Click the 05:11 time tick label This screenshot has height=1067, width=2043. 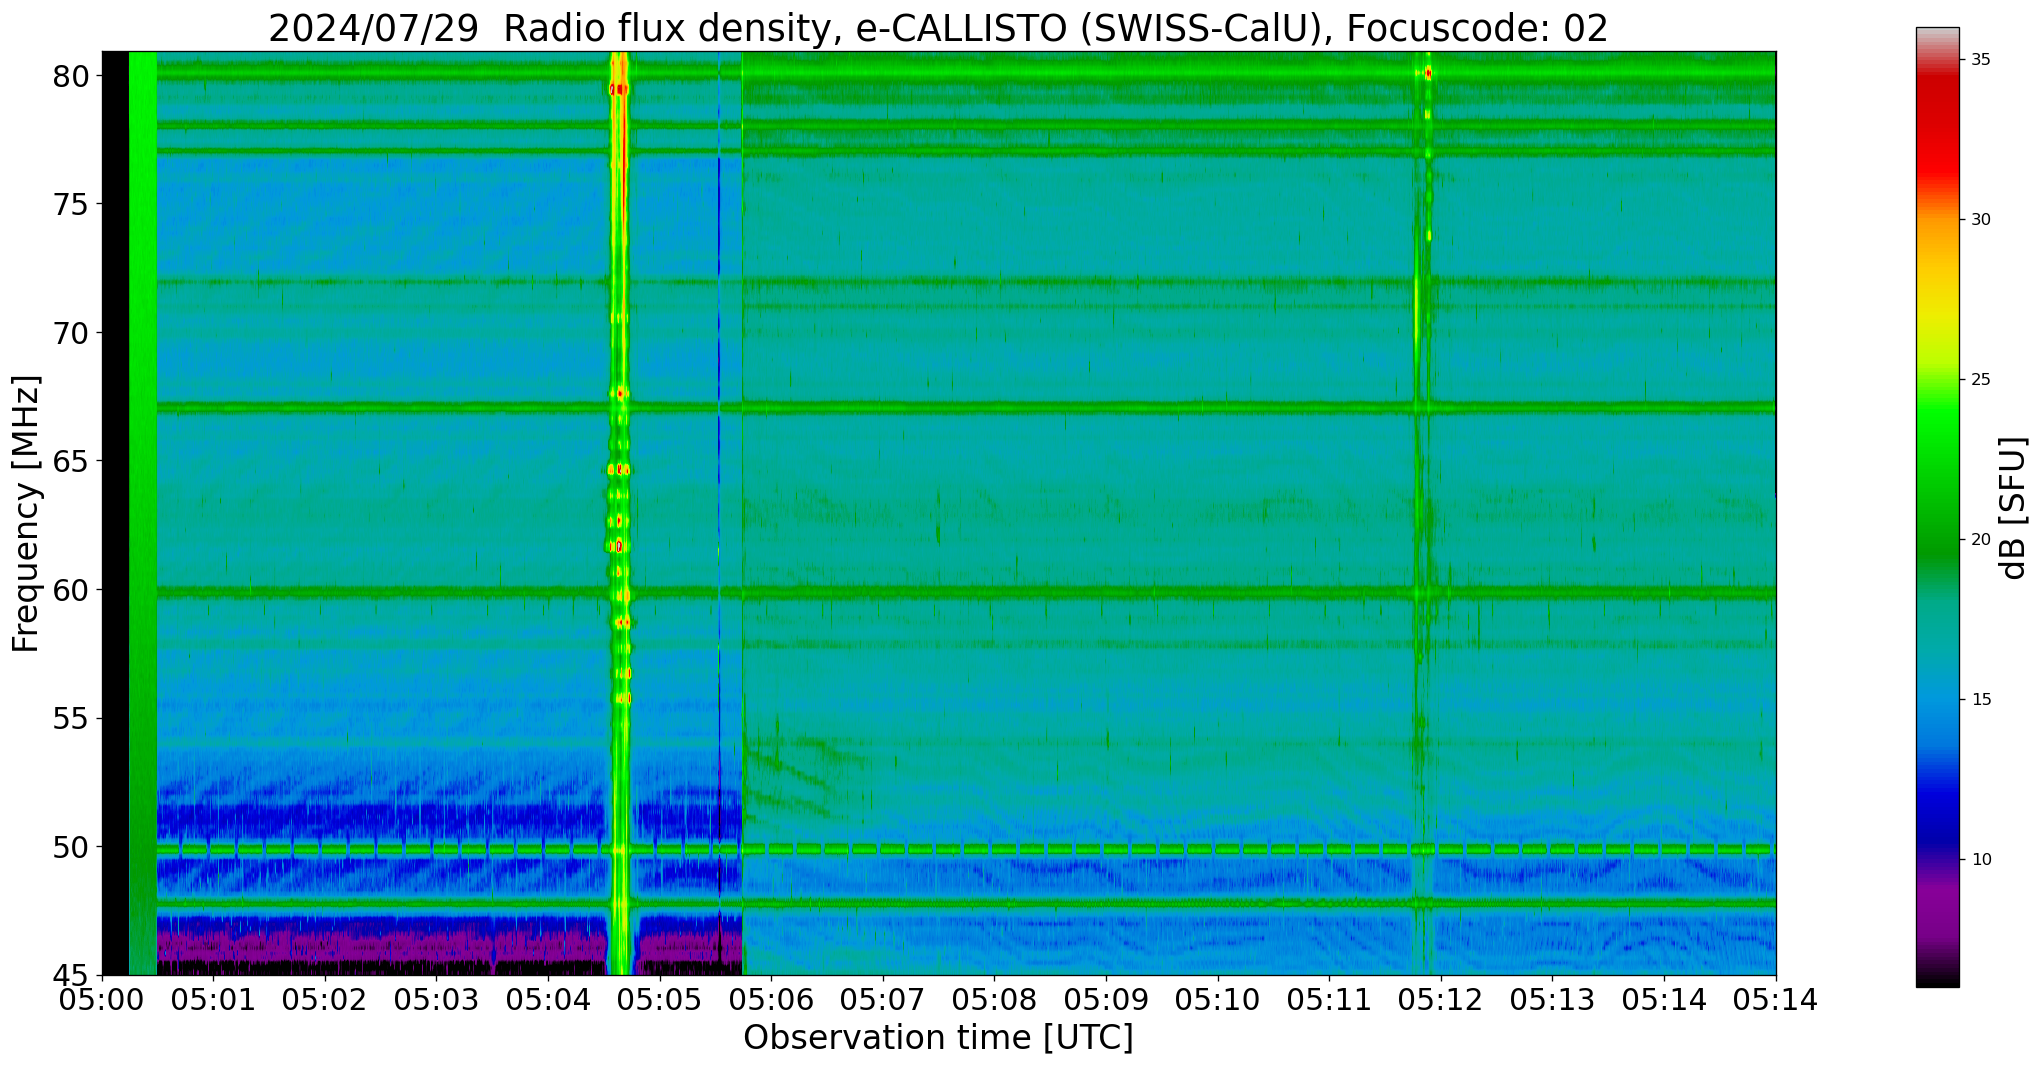coord(1329,1000)
